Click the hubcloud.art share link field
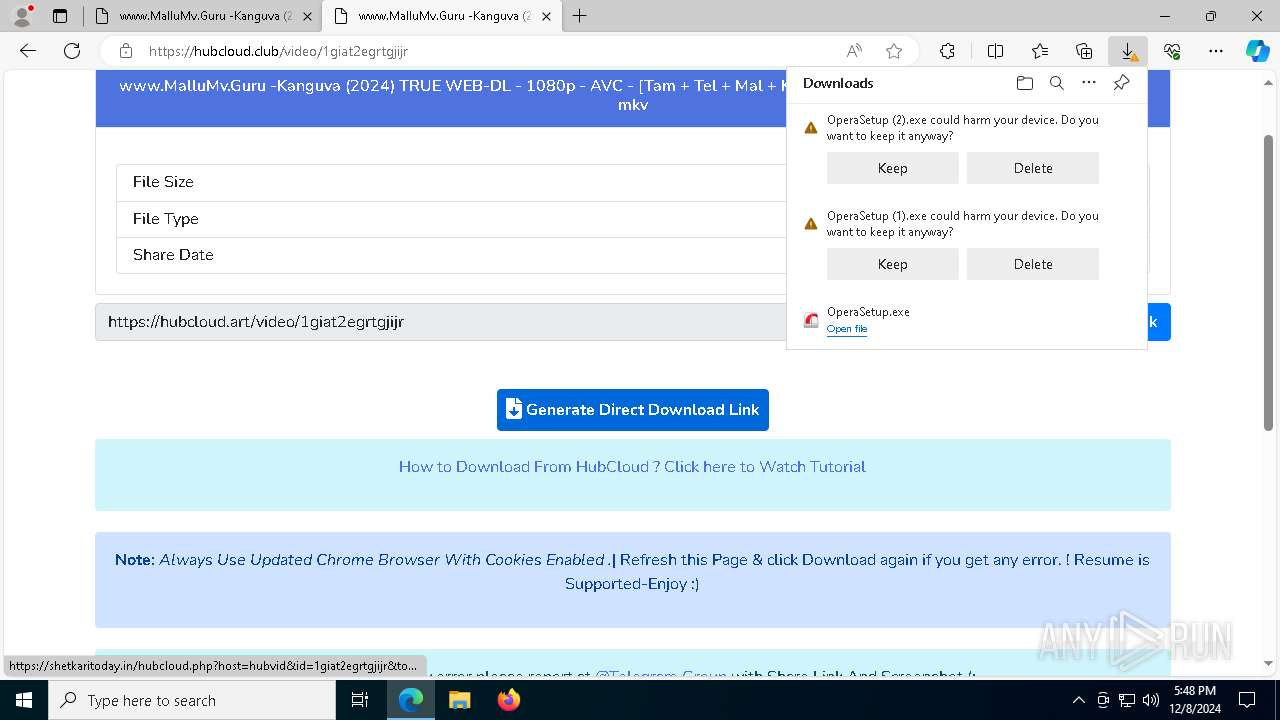This screenshot has width=1280, height=720. click(x=441, y=322)
